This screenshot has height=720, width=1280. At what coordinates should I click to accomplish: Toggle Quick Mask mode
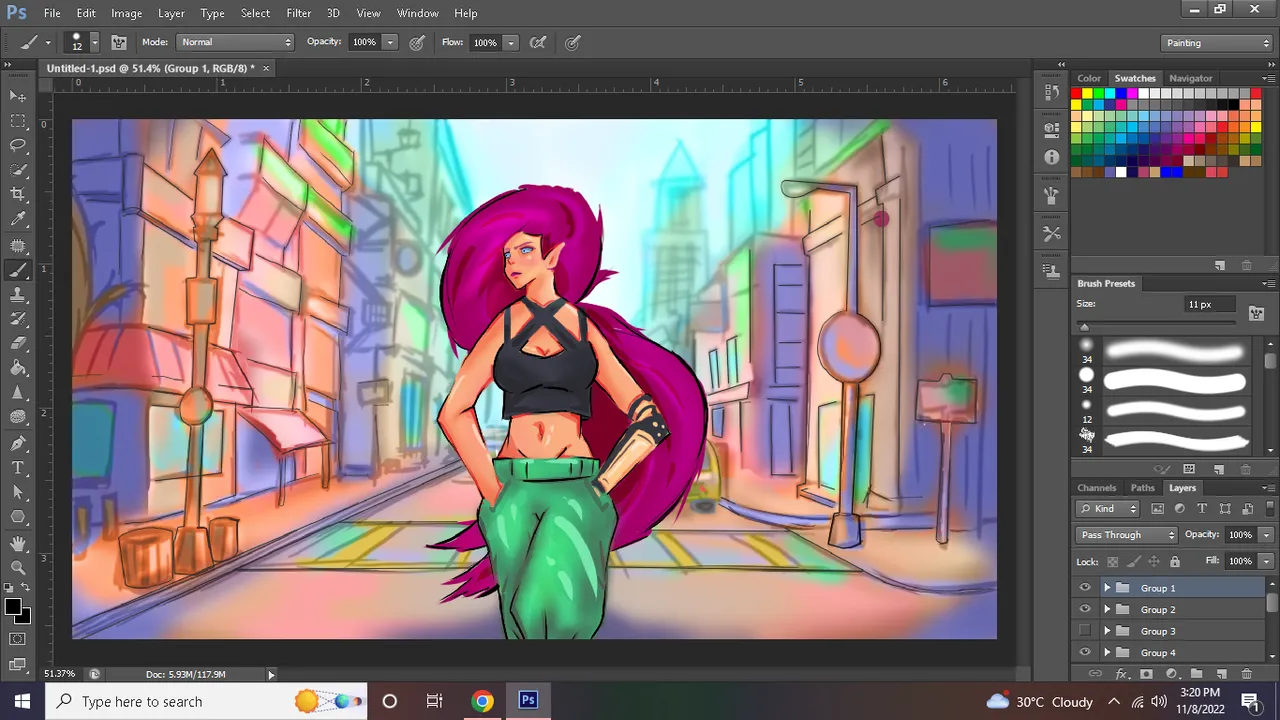[18, 639]
